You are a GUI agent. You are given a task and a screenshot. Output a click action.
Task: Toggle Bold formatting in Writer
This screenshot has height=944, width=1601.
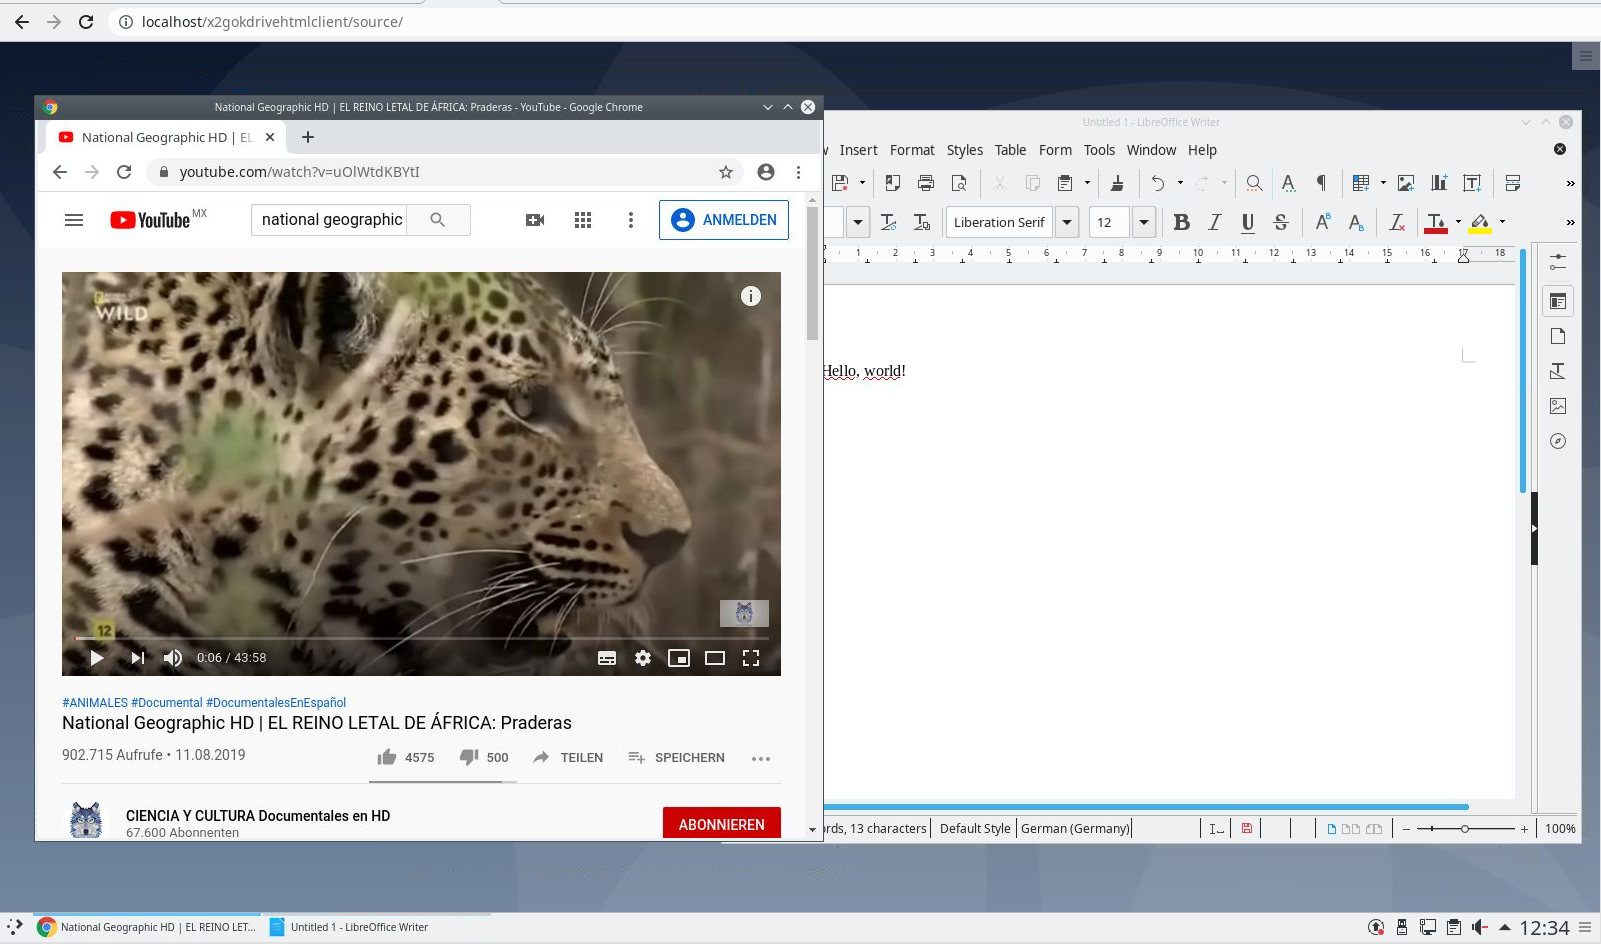point(1181,222)
